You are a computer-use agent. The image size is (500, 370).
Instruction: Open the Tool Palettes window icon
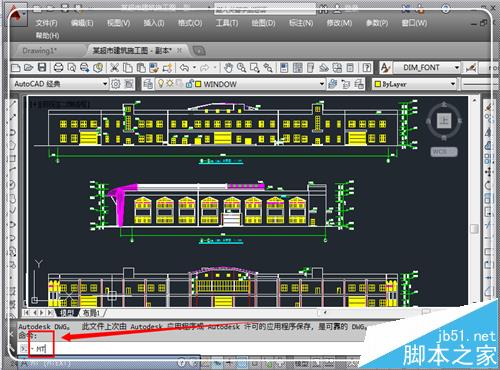(310, 68)
